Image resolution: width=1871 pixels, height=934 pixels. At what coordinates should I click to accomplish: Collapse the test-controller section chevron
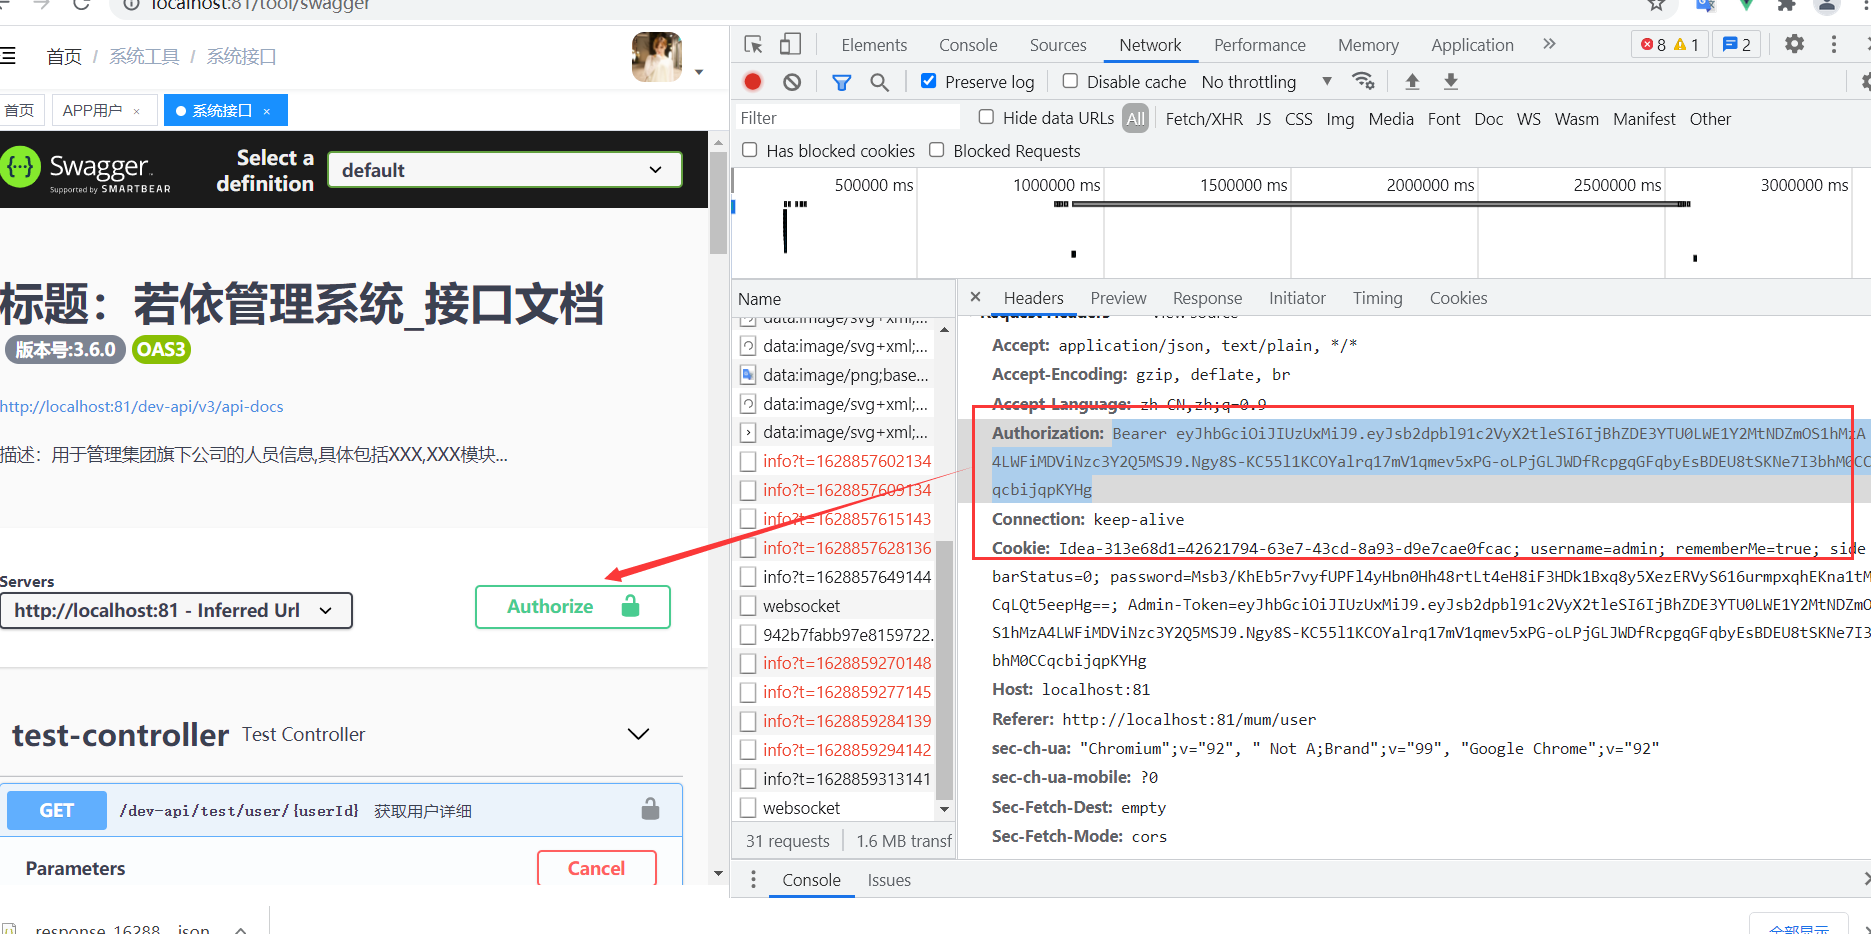pos(638,734)
